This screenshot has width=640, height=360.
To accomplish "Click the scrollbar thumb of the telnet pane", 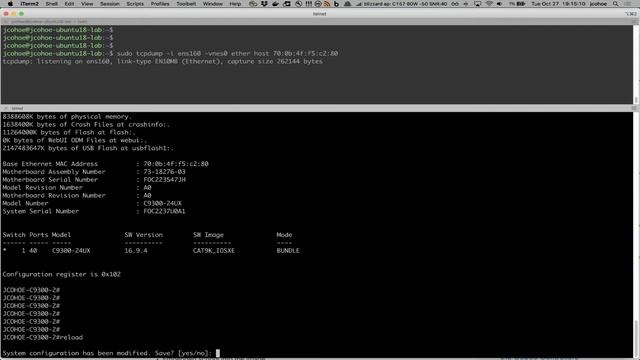I will (636, 338).
